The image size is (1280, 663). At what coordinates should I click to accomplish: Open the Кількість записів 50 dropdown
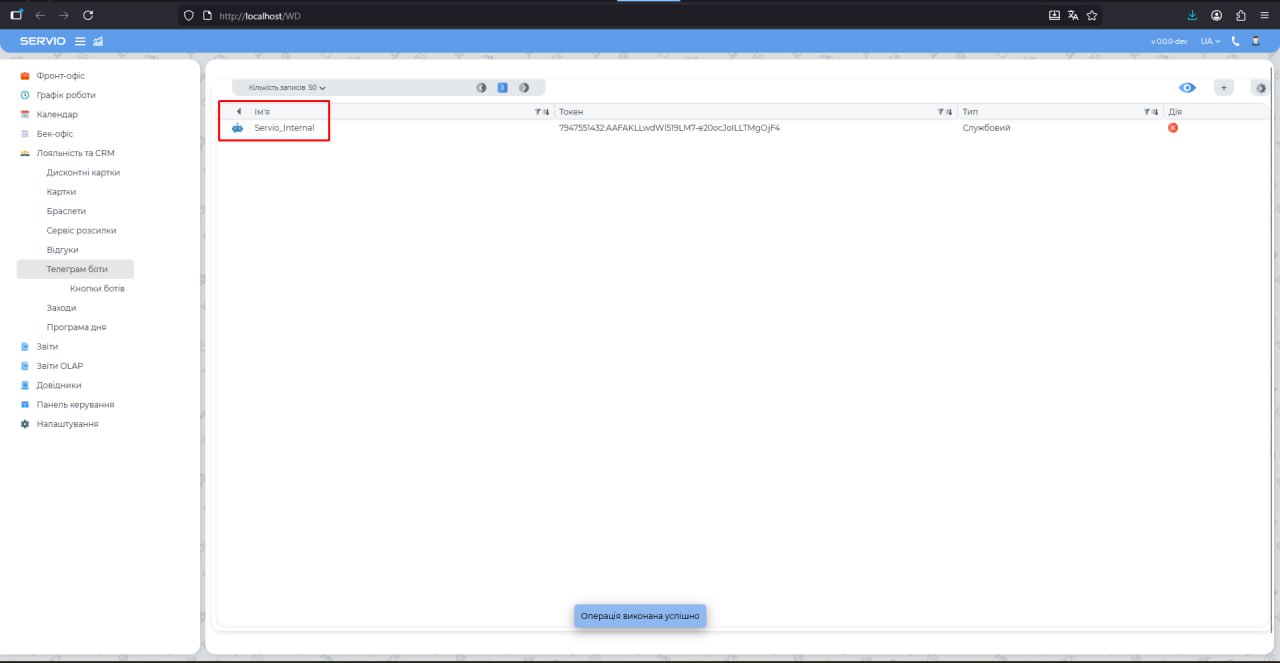pos(287,88)
